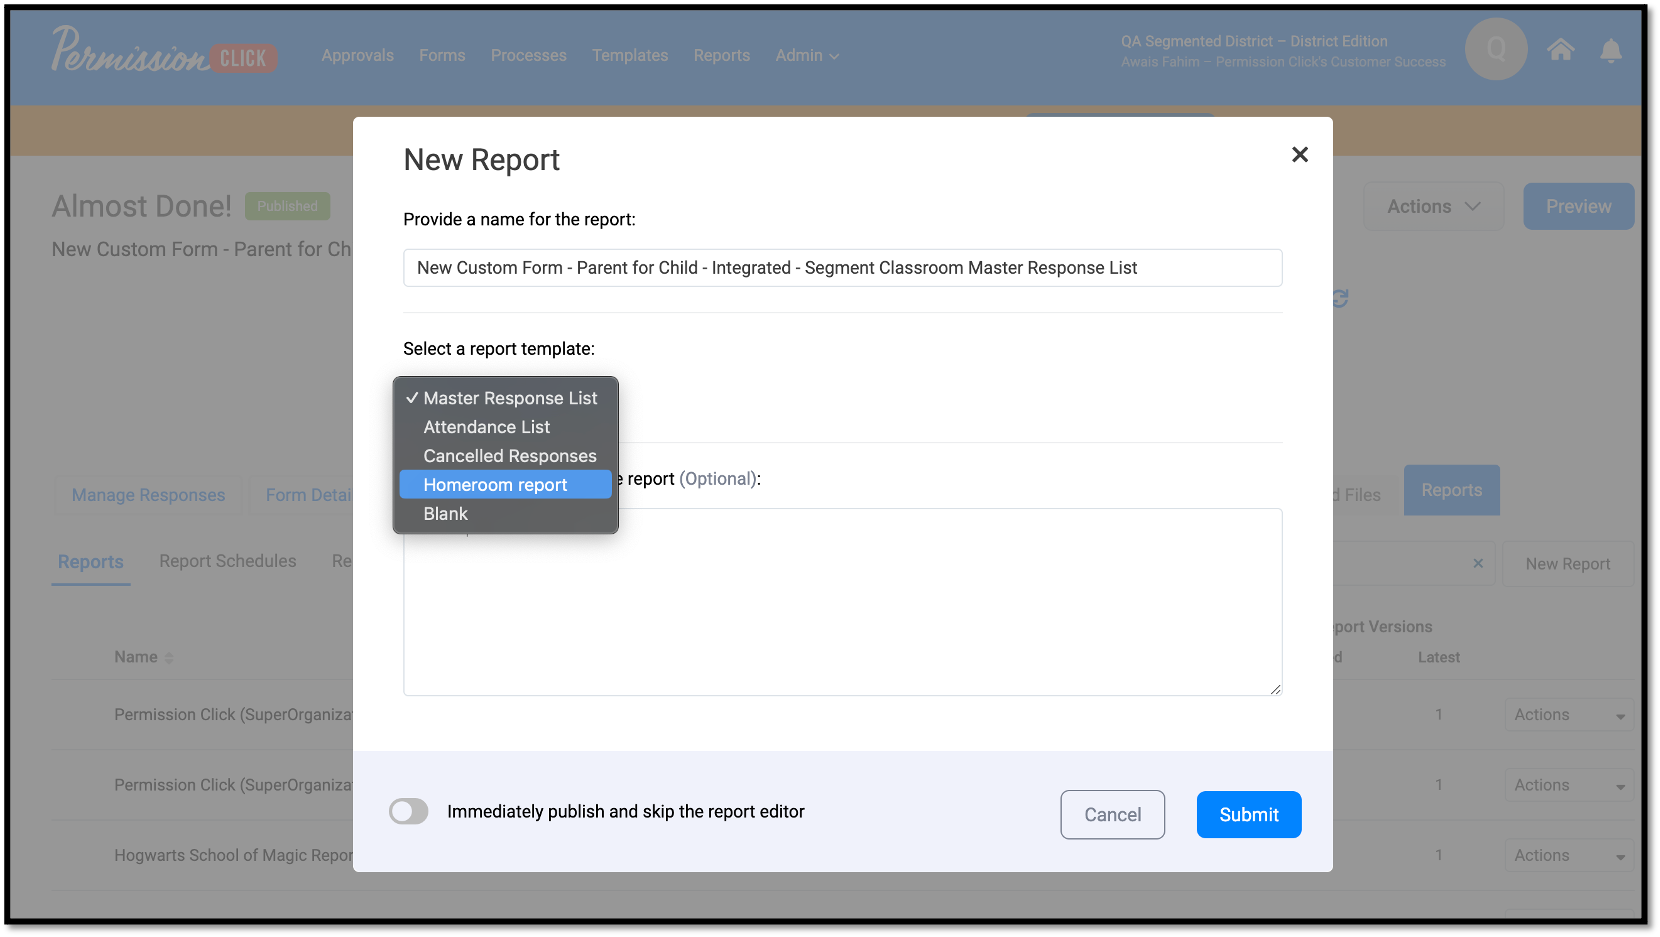Sort the table by the Name column arrows

tap(167, 657)
